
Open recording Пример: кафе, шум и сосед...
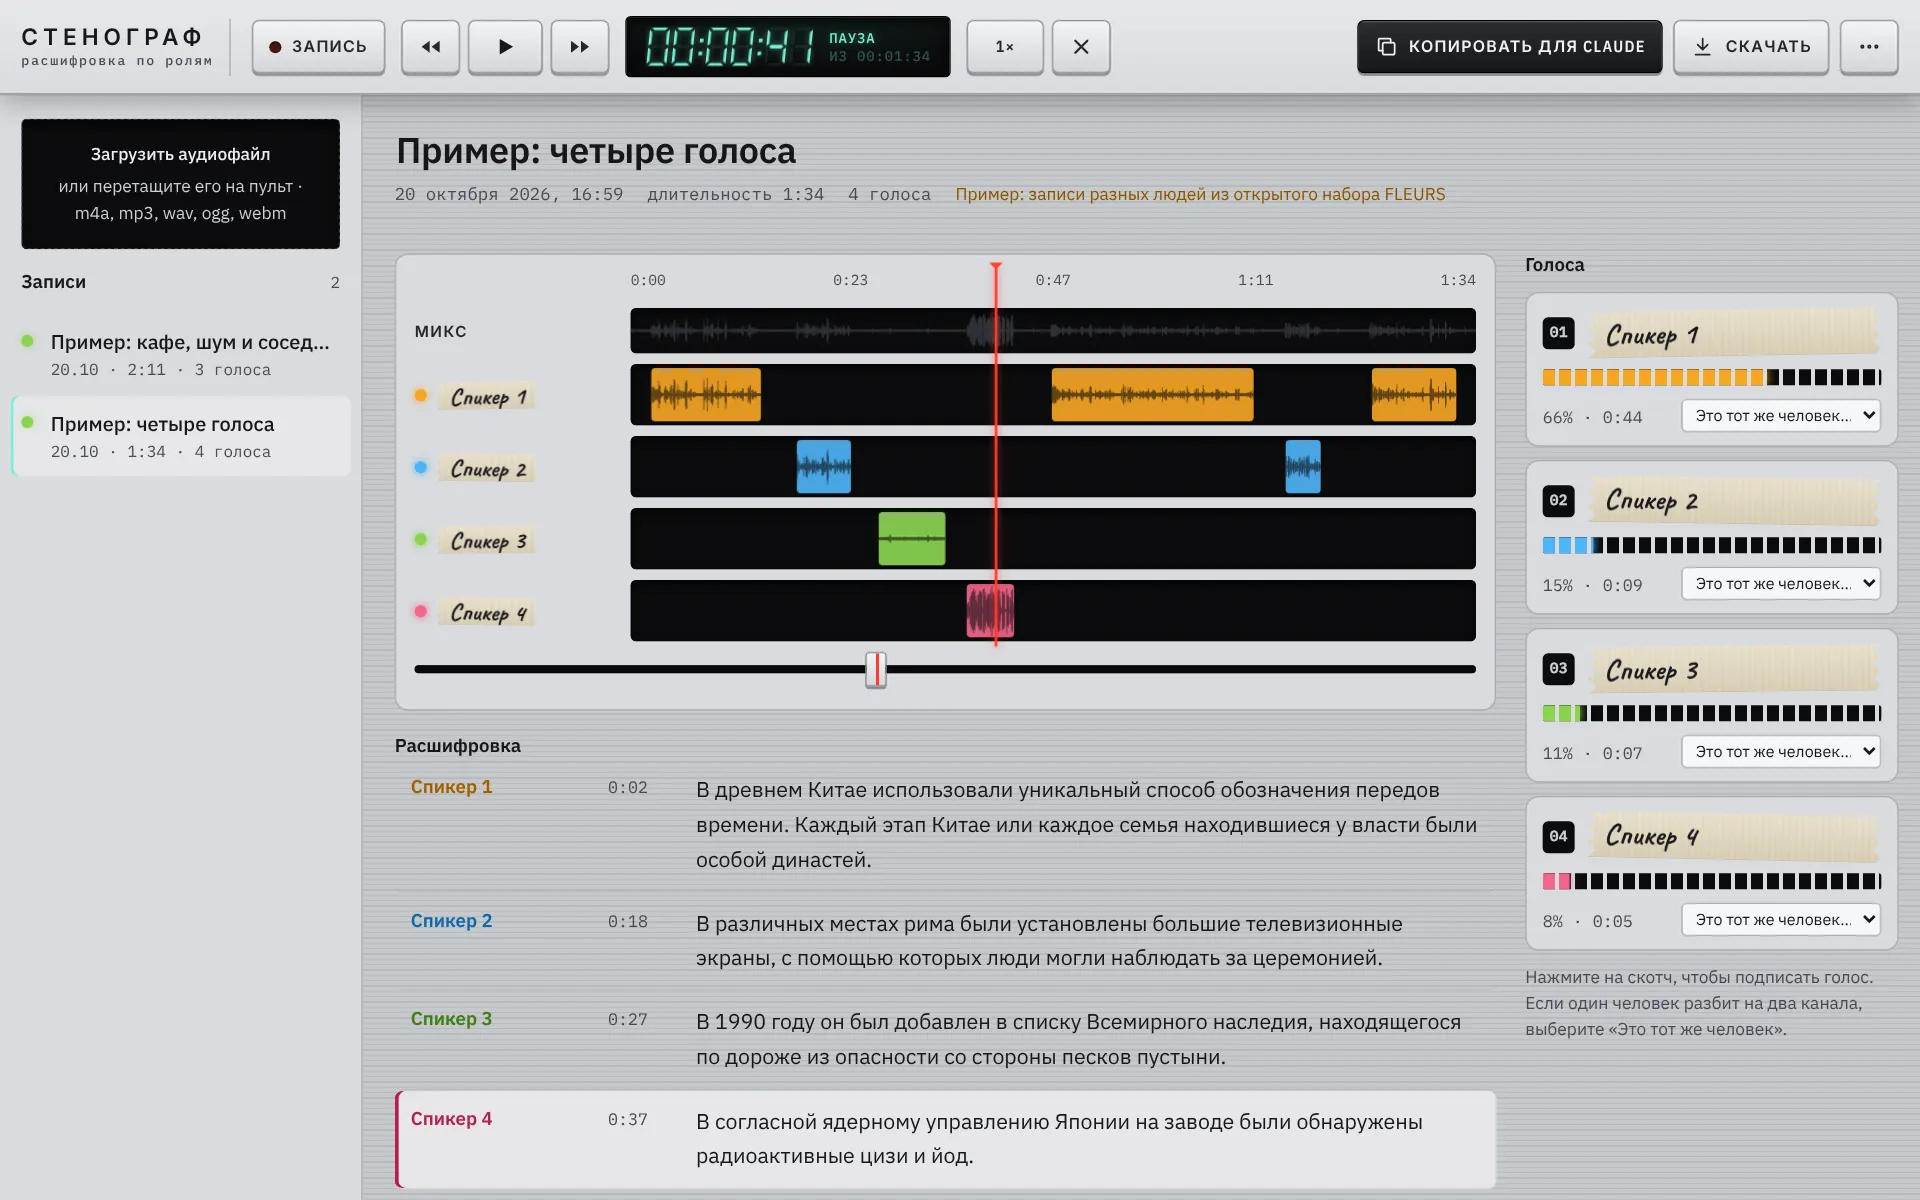[181, 355]
